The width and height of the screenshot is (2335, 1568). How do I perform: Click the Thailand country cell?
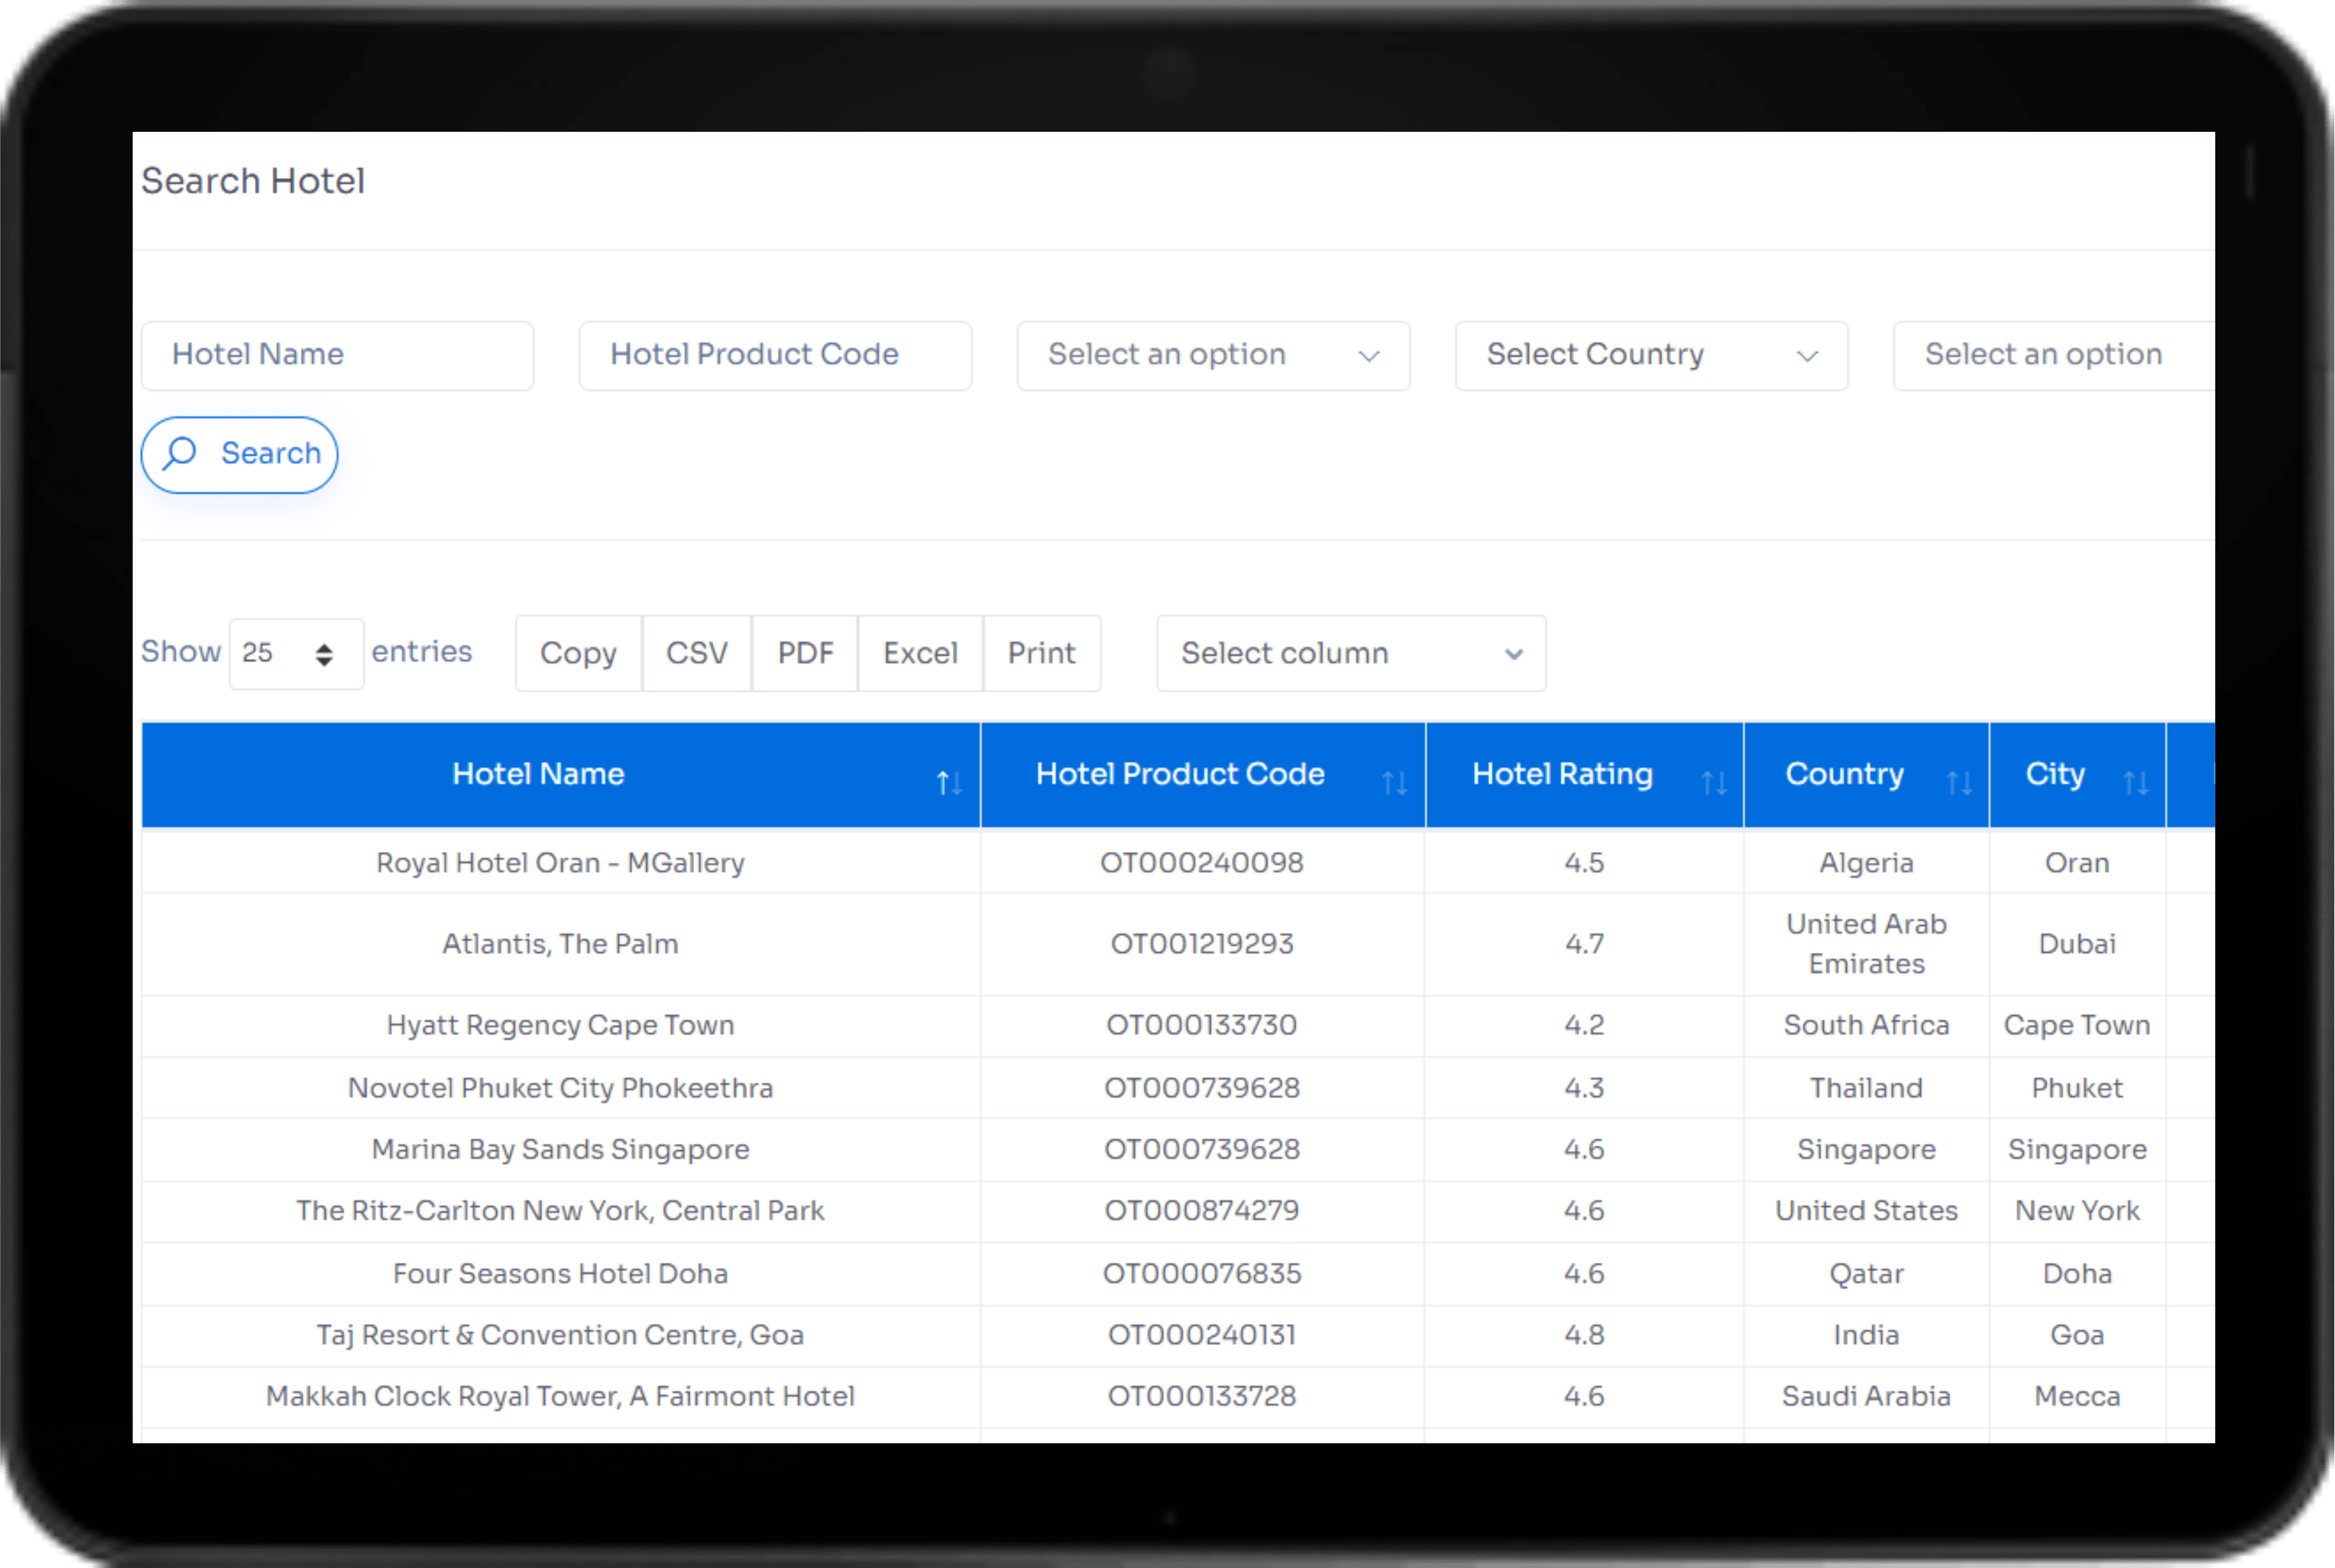(x=1866, y=1088)
